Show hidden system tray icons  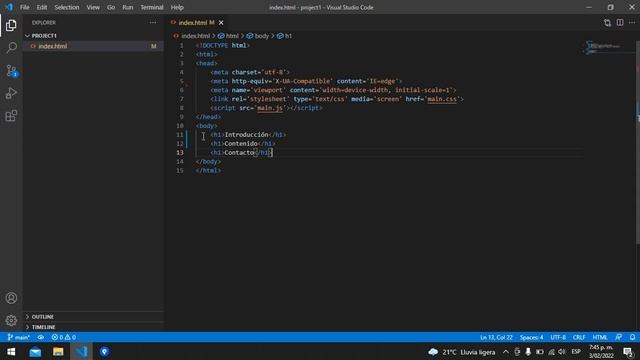pos(506,352)
